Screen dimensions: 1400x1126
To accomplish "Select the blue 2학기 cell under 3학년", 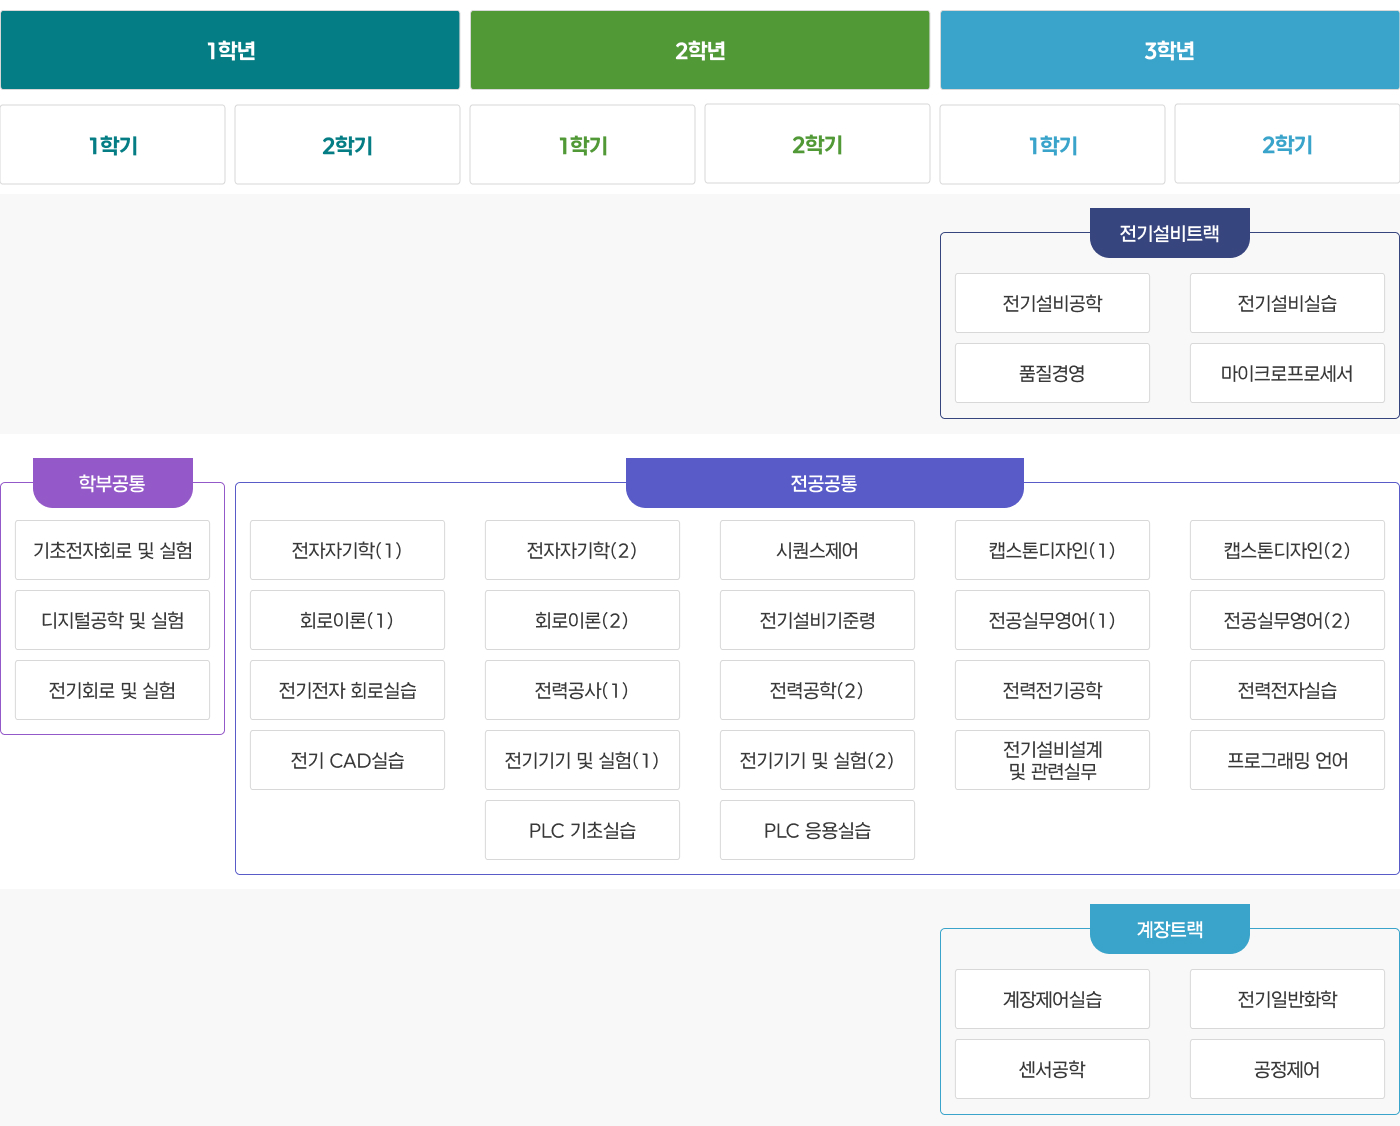I will pyautogui.click(x=1287, y=145).
